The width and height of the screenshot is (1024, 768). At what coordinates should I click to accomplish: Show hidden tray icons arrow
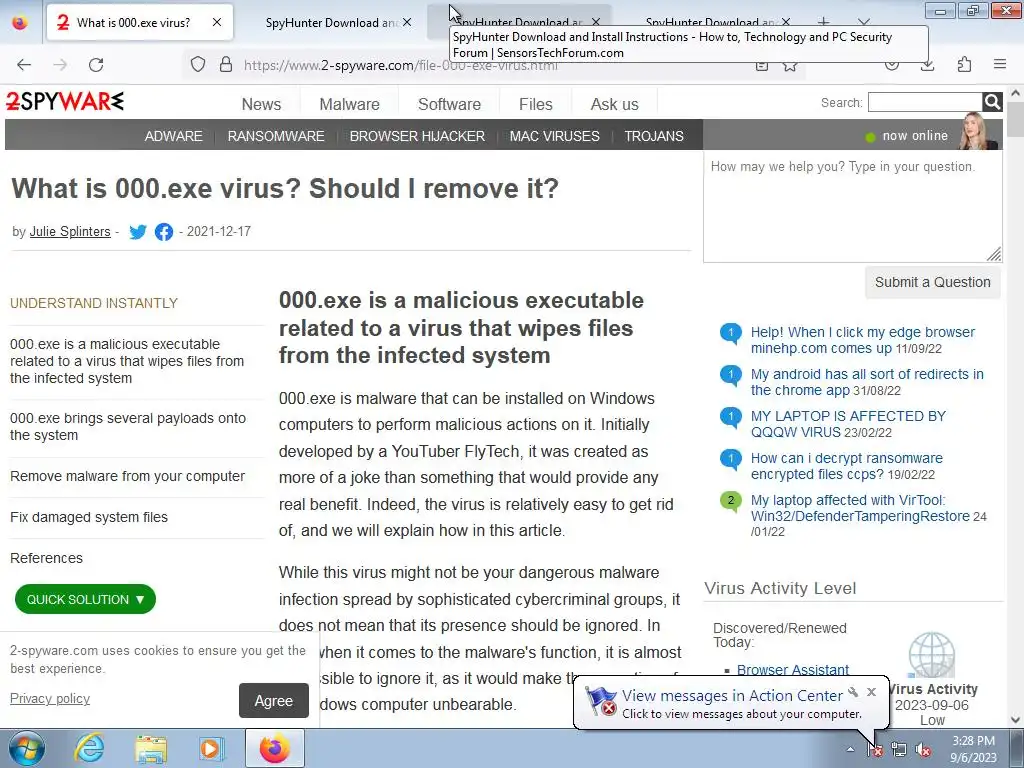coord(850,750)
